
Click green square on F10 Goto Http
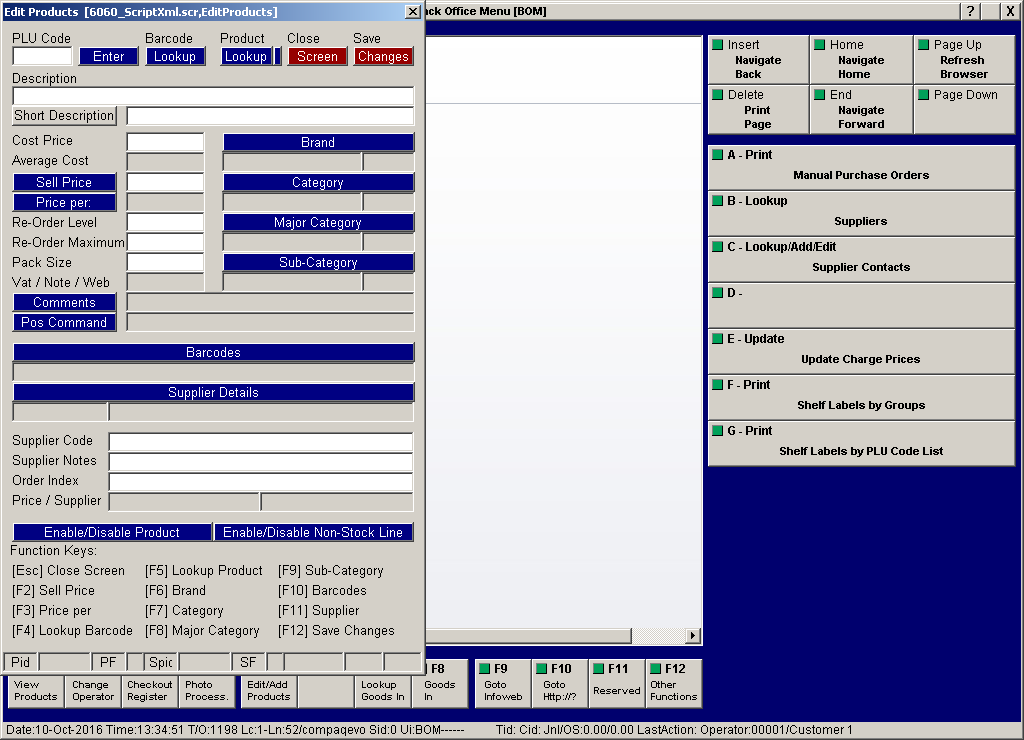pyautogui.click(x=541, y=668)
